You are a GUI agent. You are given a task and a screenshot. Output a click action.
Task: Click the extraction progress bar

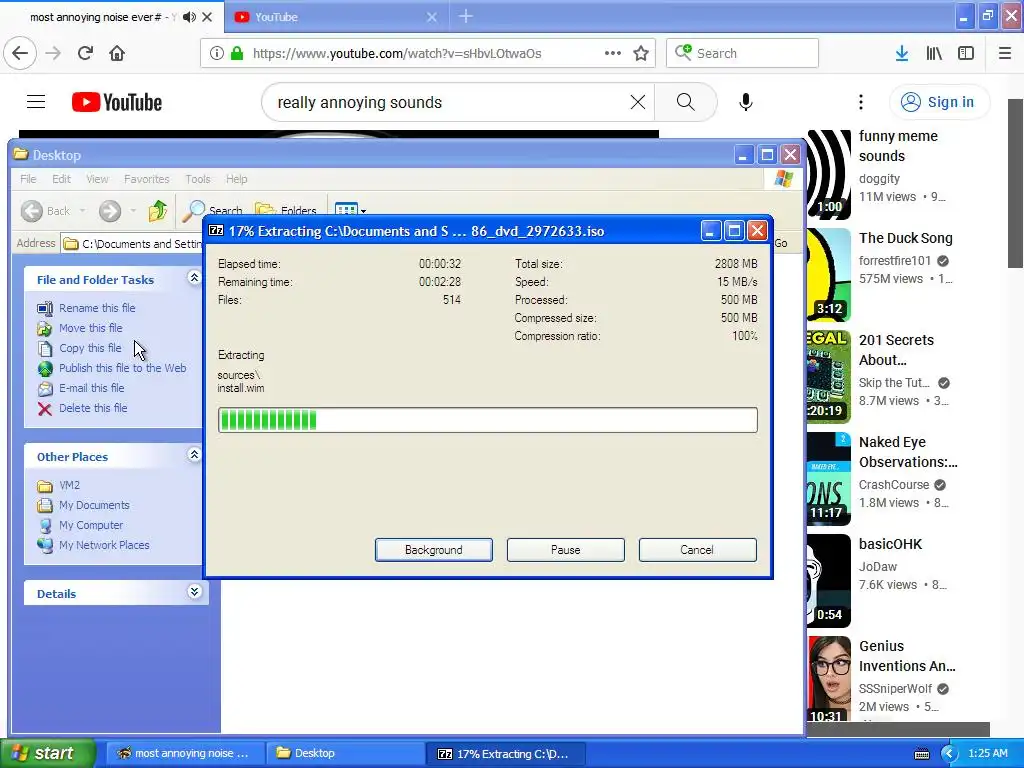(488, 420)
